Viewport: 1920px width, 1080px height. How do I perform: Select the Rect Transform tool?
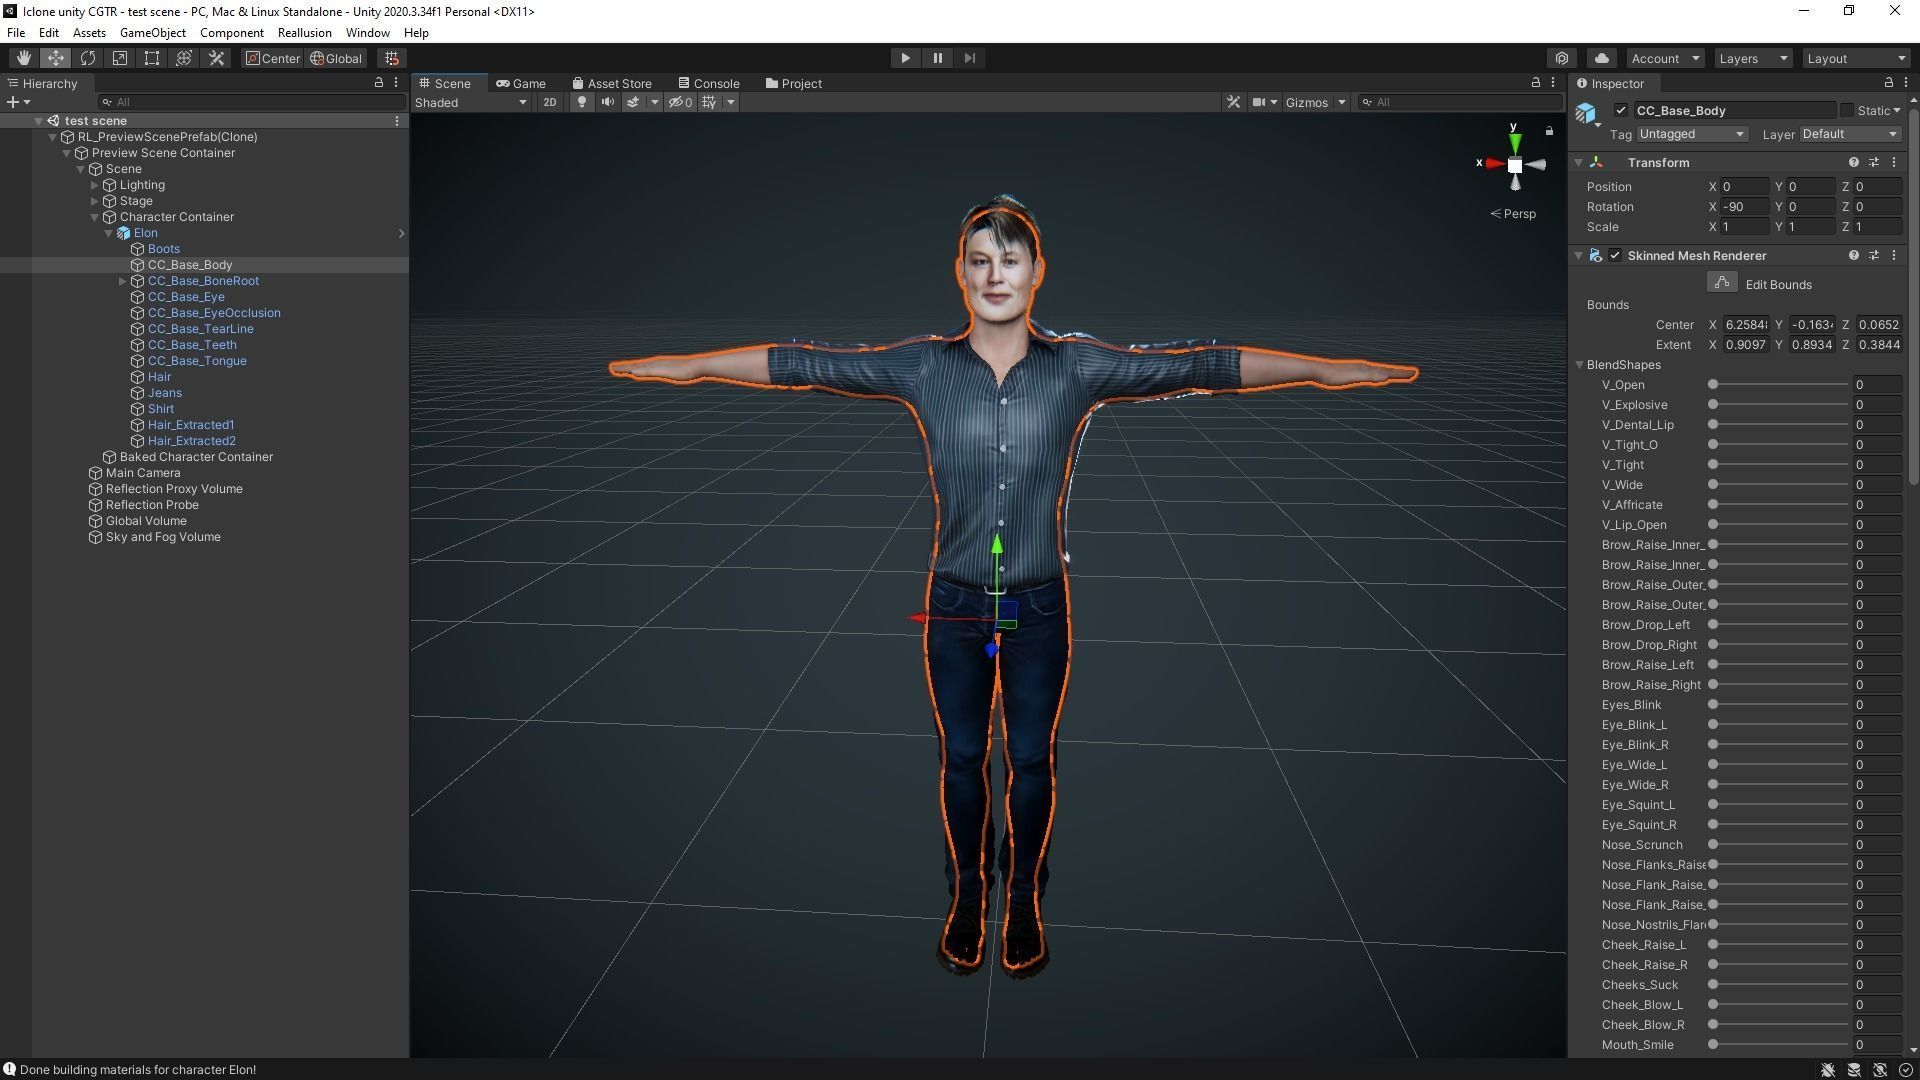point(151,58)
